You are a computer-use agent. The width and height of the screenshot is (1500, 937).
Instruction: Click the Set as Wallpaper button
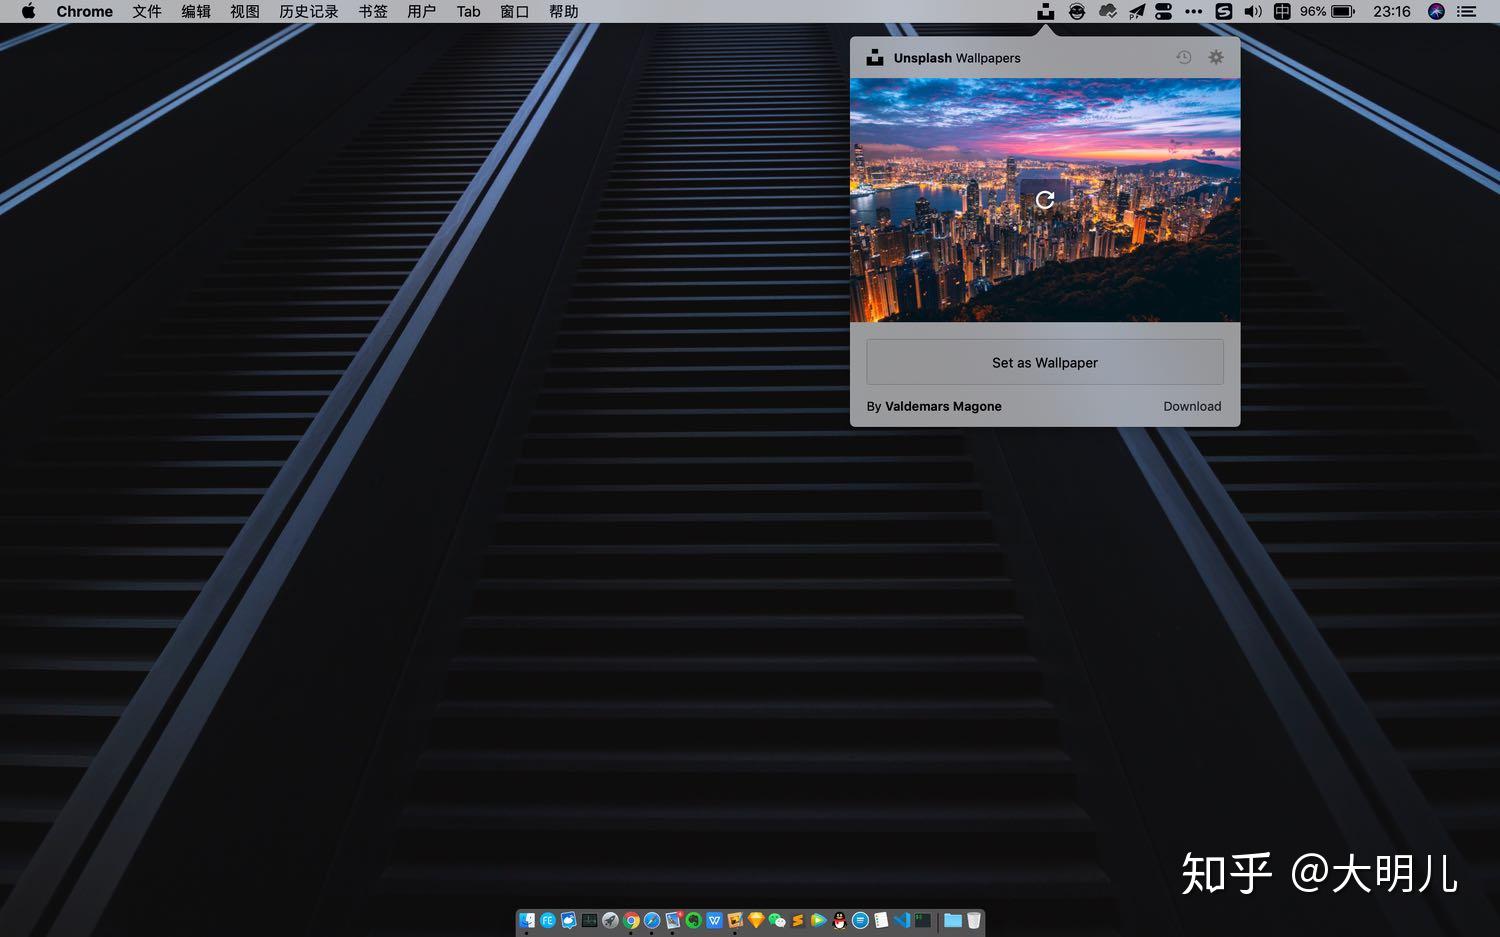(x=1045, y=362)
